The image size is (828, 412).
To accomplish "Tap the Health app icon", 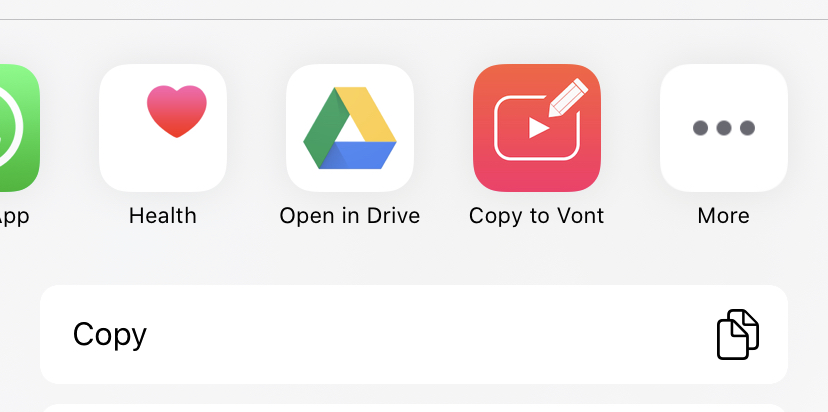I will (x=163, y=128).
